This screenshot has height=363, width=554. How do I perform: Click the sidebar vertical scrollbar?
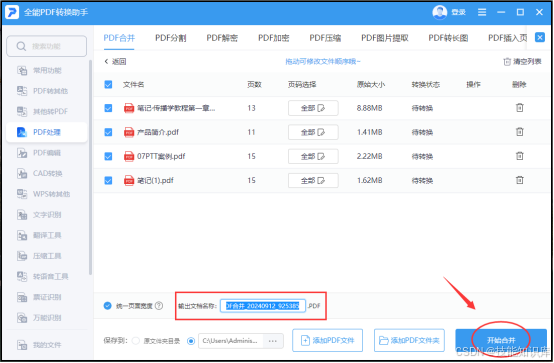[x=90, y=168]
